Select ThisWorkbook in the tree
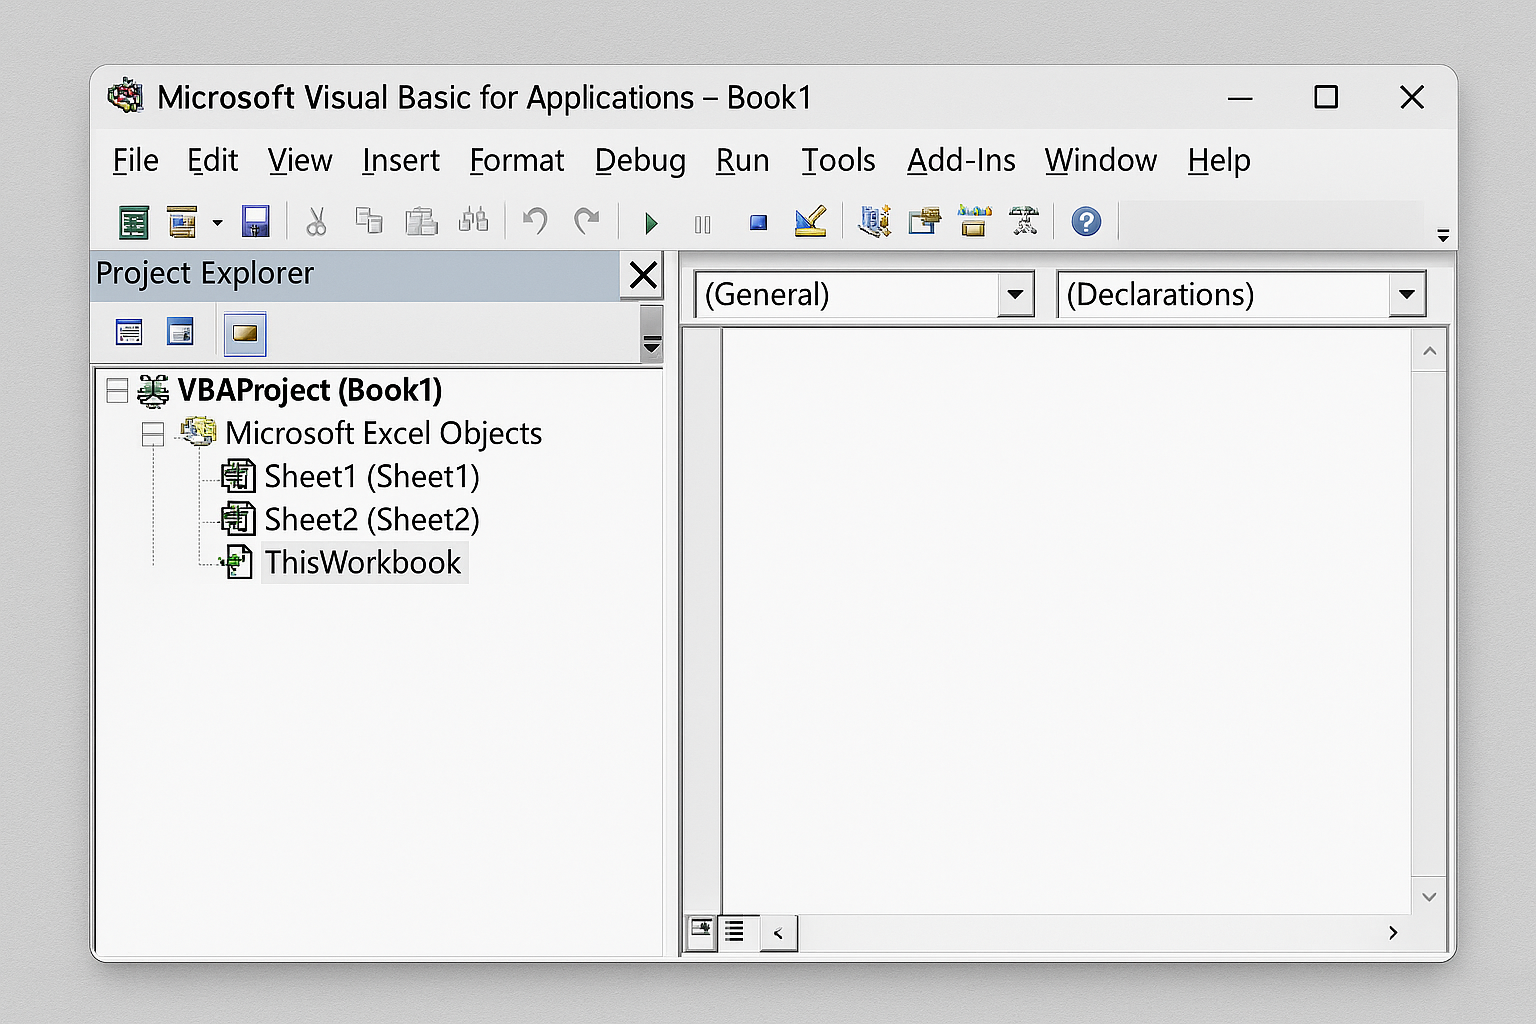 point(363,562)
